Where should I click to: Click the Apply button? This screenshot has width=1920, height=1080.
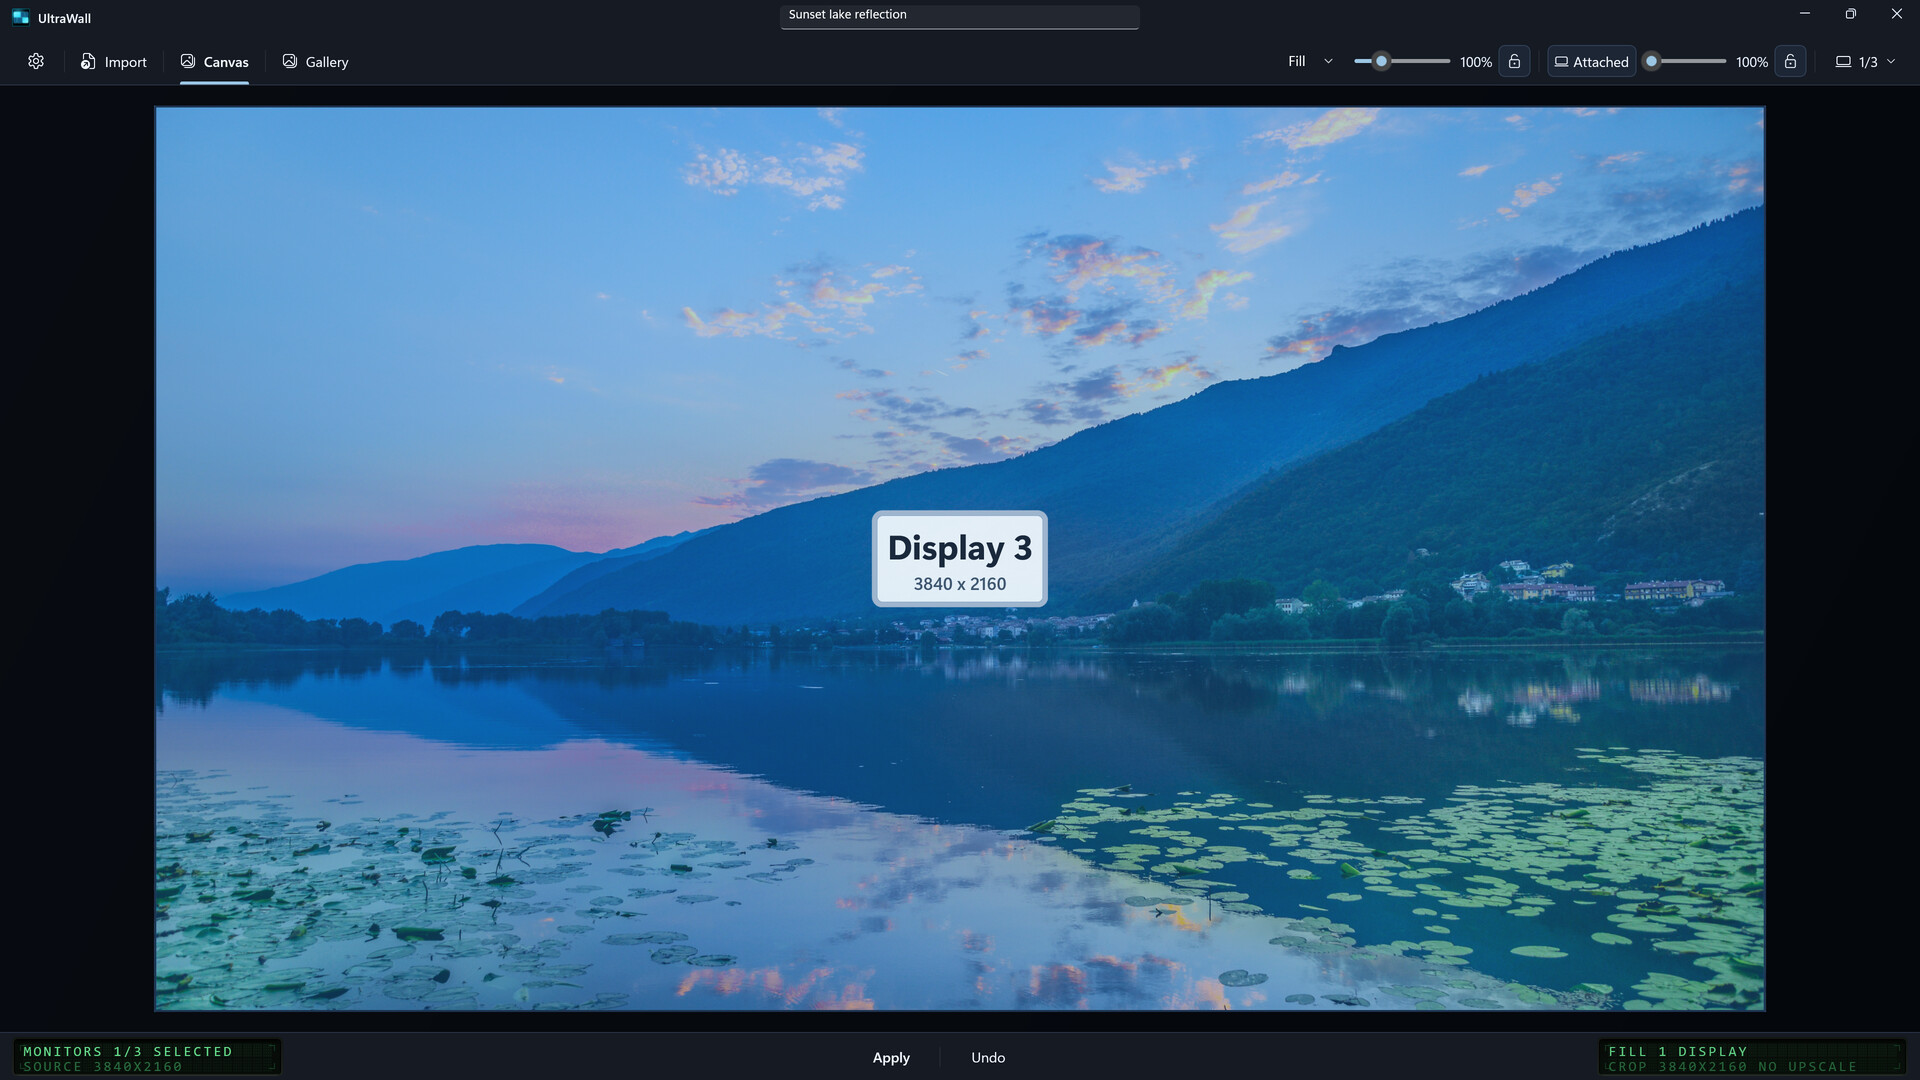[891, 1057]
